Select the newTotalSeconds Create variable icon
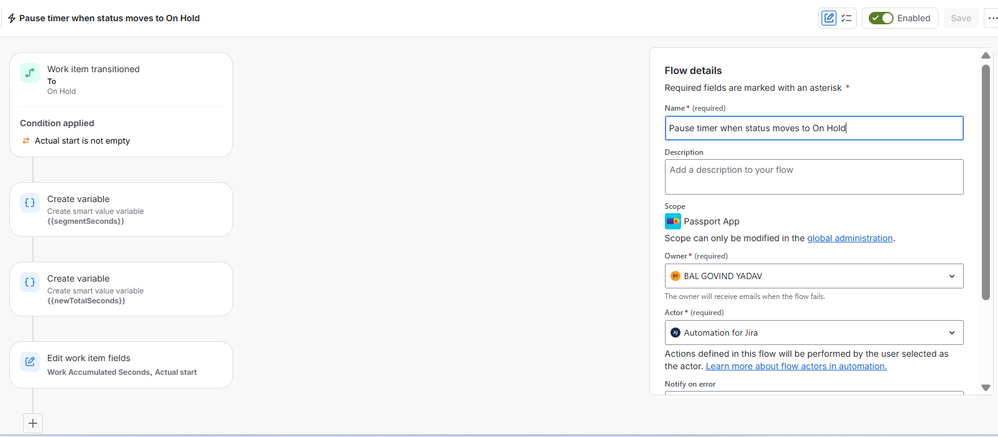Screen dimensions: 998x437 pos(30,282)
